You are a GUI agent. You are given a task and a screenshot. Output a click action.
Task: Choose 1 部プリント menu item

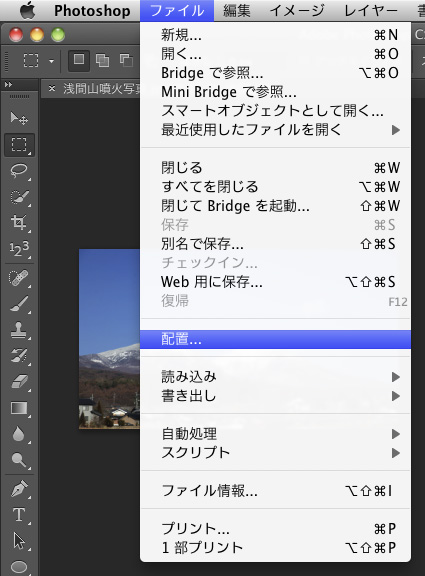pos(275,548)
